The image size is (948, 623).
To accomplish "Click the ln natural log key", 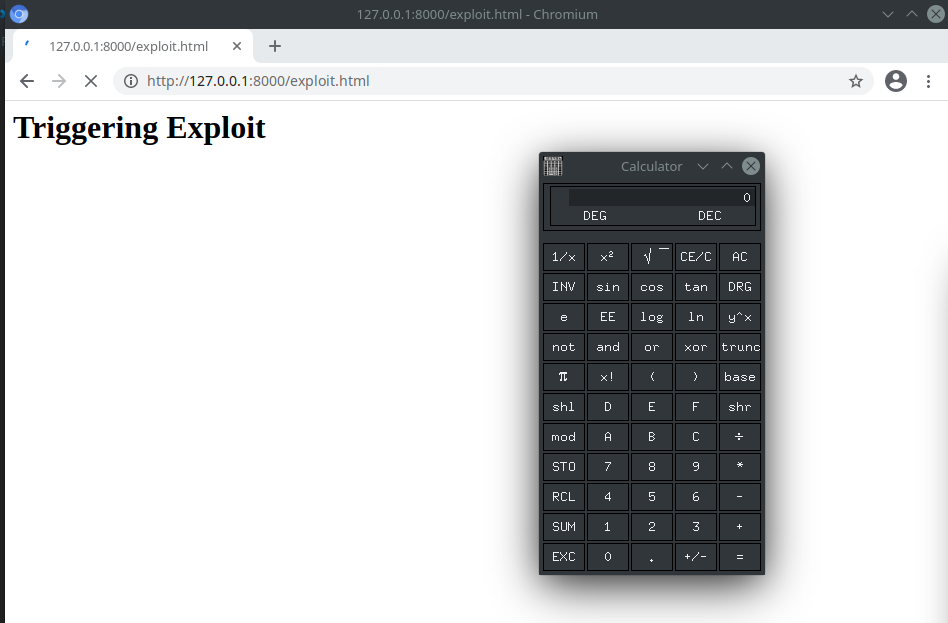I will (x=696, y=317).
